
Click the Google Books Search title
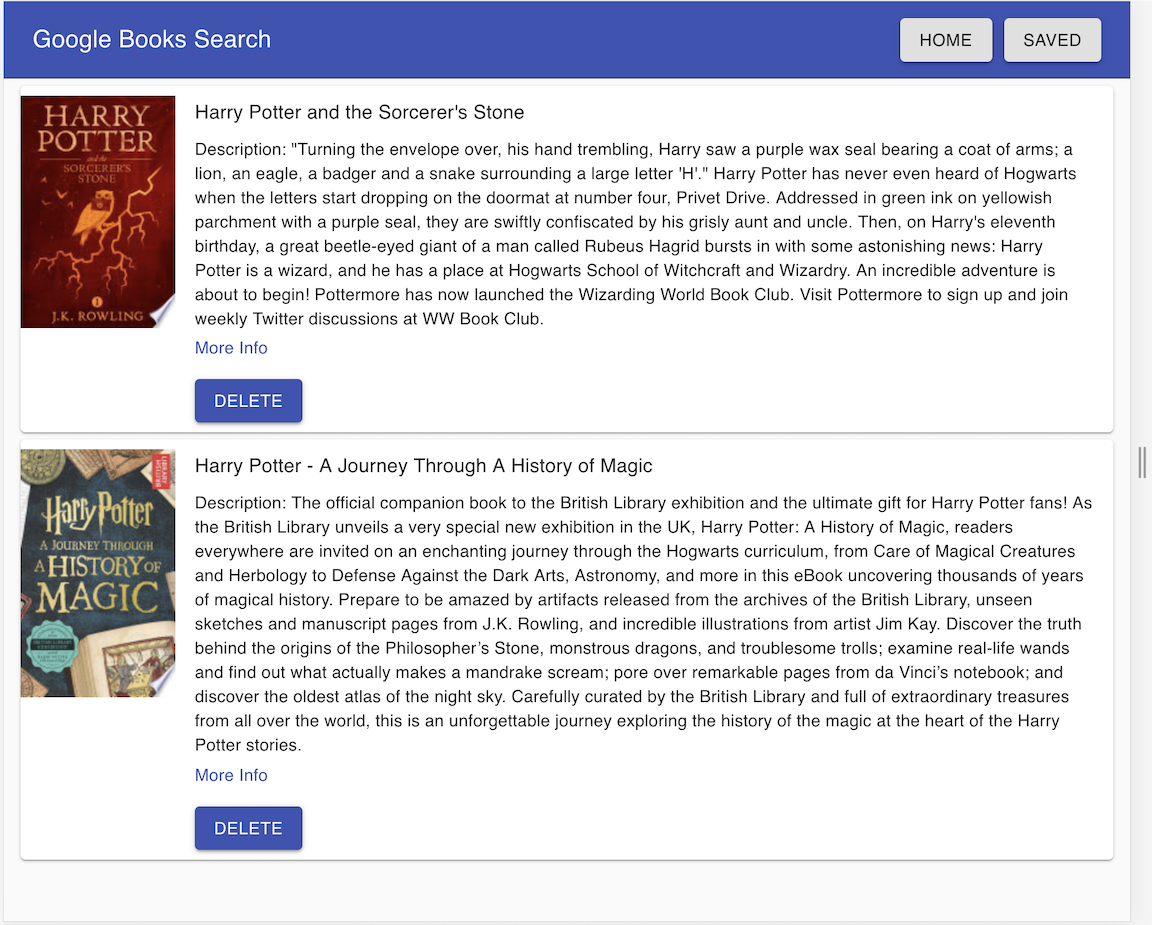tap(151, 39)
